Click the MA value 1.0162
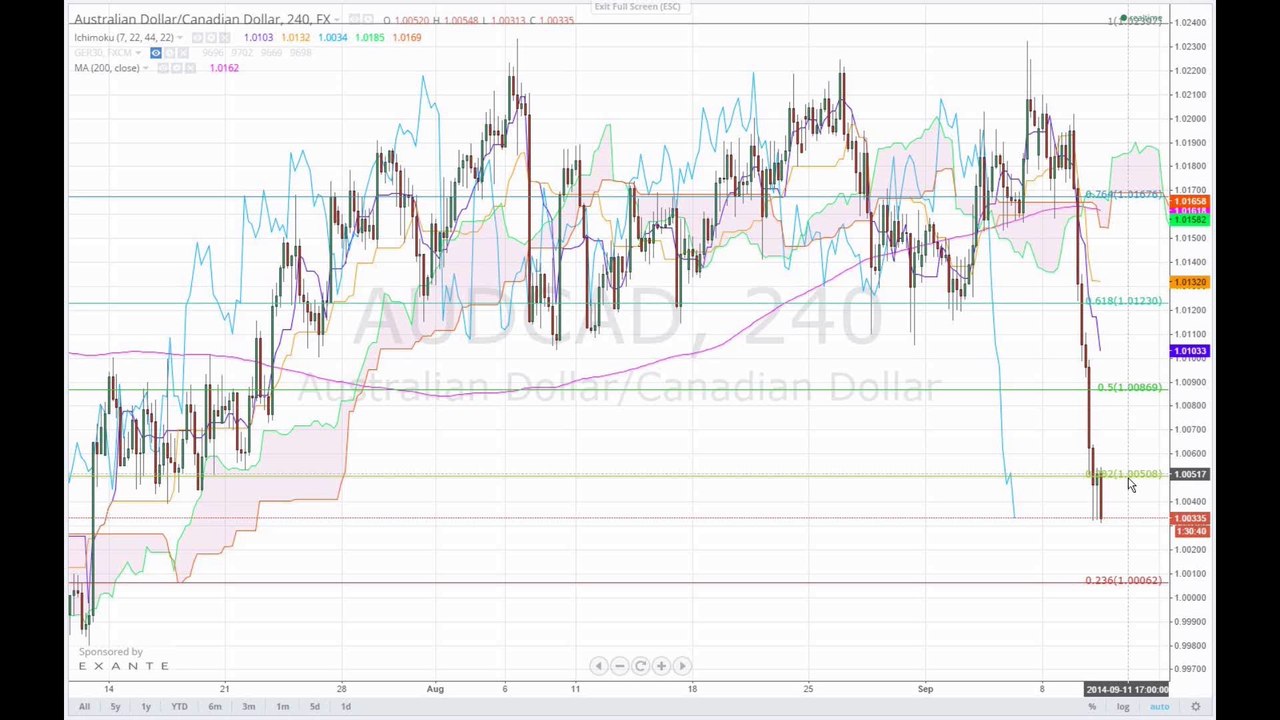1280x720 pixels. (224, 68)
